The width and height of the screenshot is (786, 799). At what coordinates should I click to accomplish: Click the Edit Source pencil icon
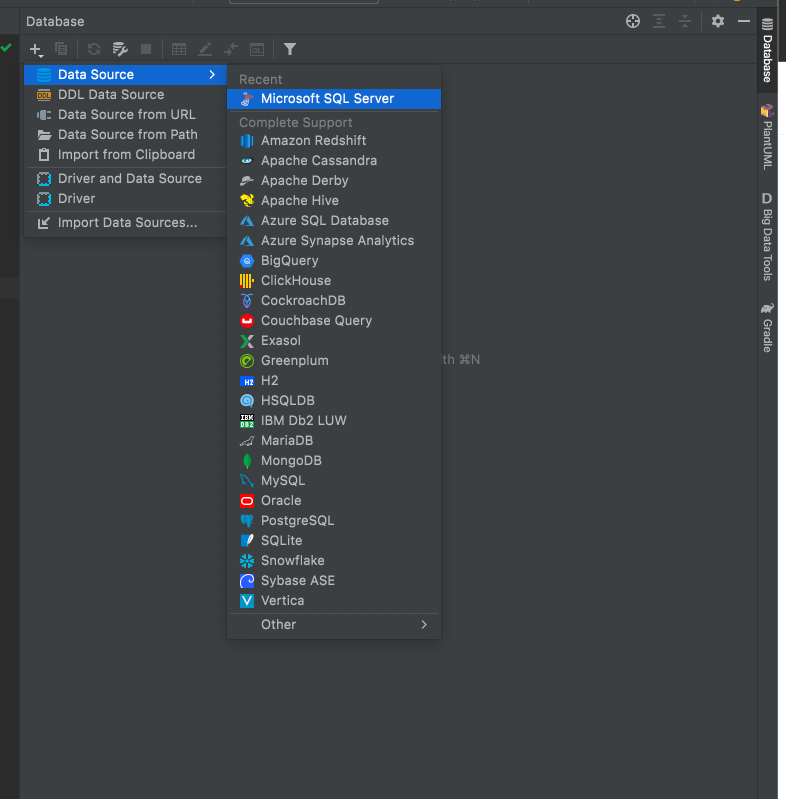click(205, 49)
